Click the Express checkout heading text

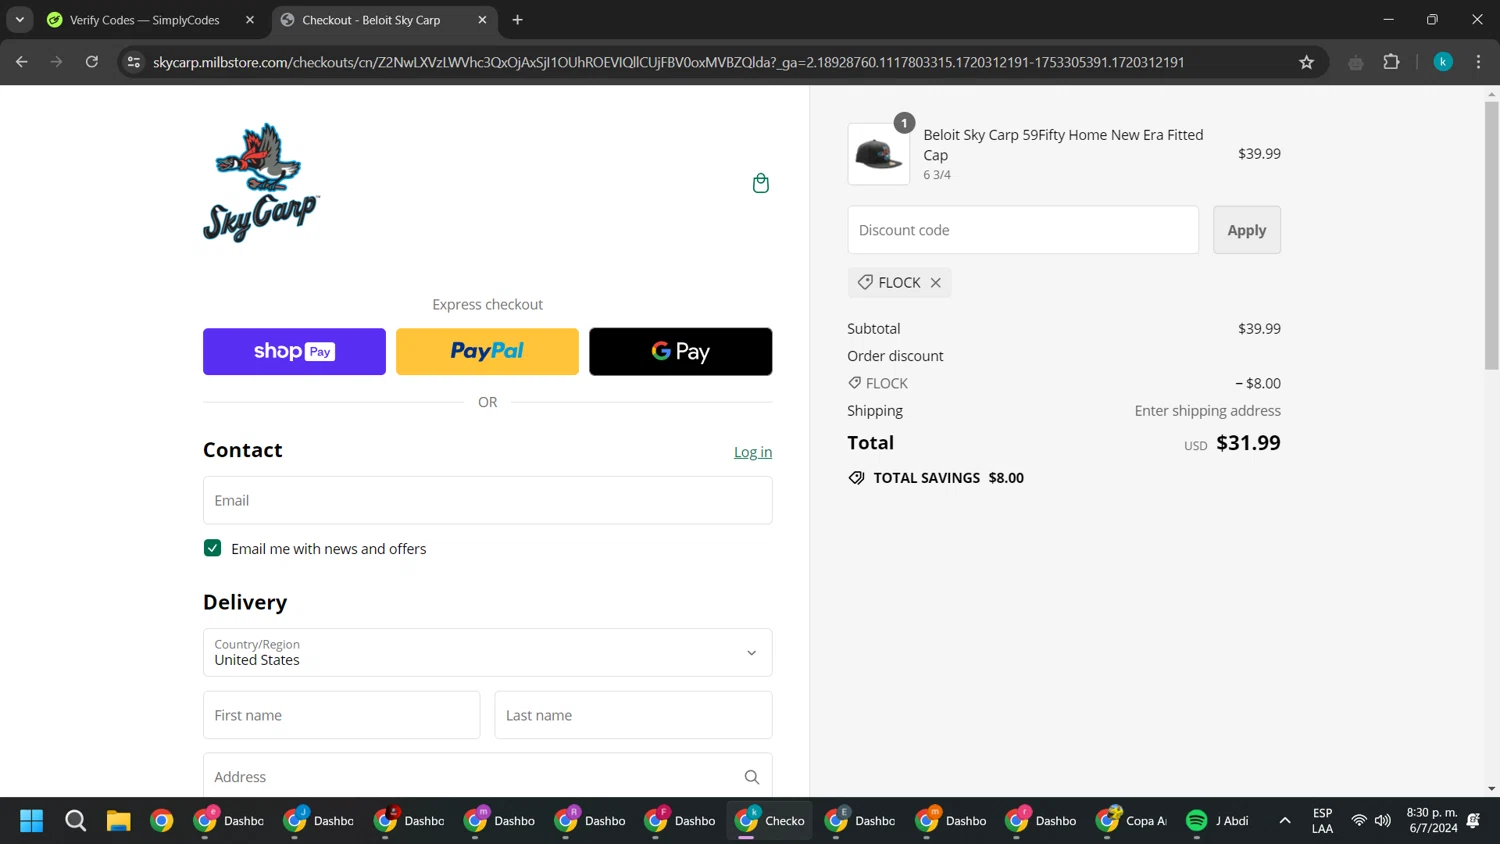[488, 305]
